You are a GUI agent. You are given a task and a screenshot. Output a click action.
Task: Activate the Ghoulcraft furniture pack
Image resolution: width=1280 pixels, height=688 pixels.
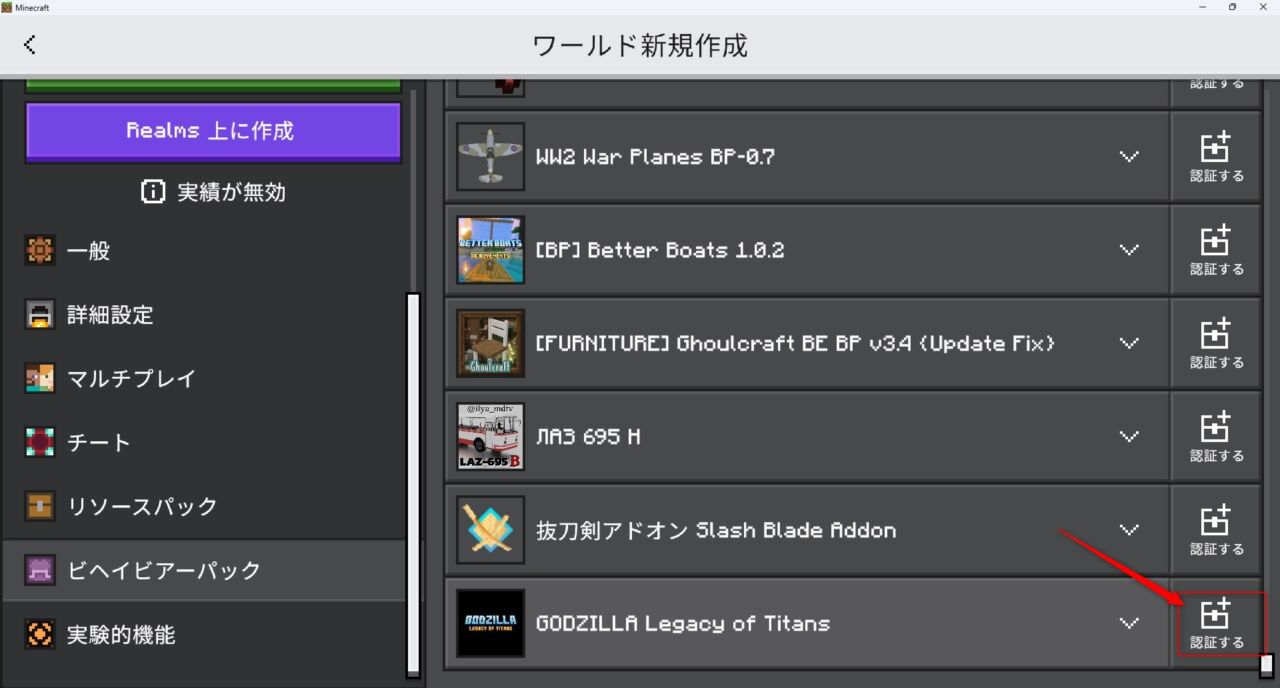click(1216, 343)
